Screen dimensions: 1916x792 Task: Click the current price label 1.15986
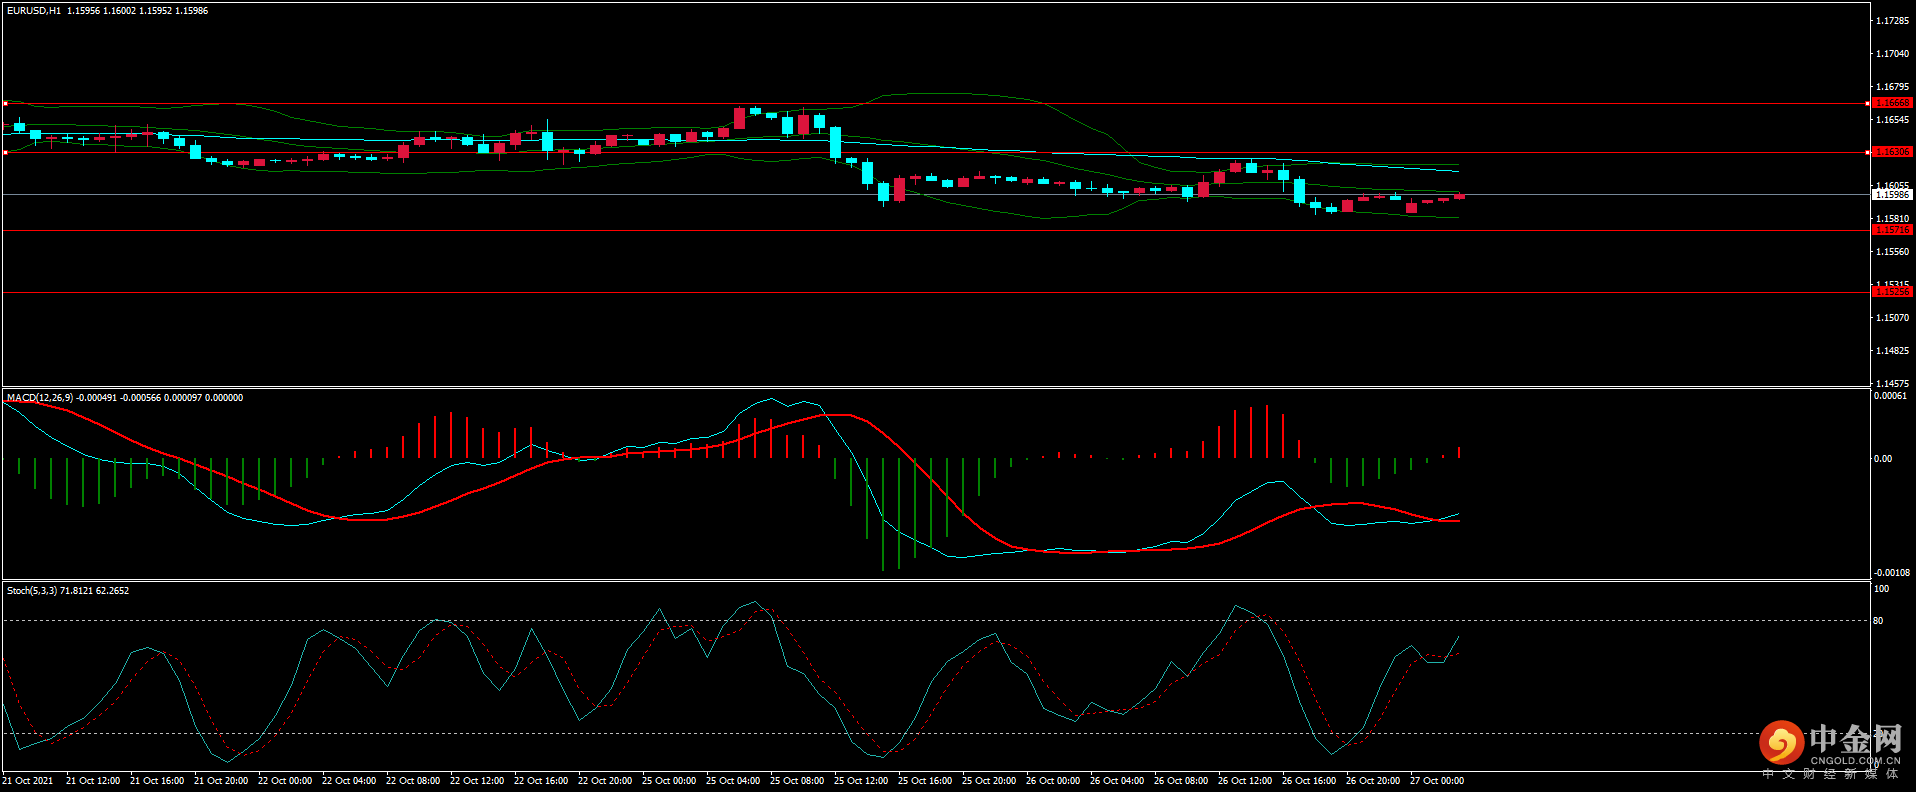pyautogui.click(x=1892, y=195)
